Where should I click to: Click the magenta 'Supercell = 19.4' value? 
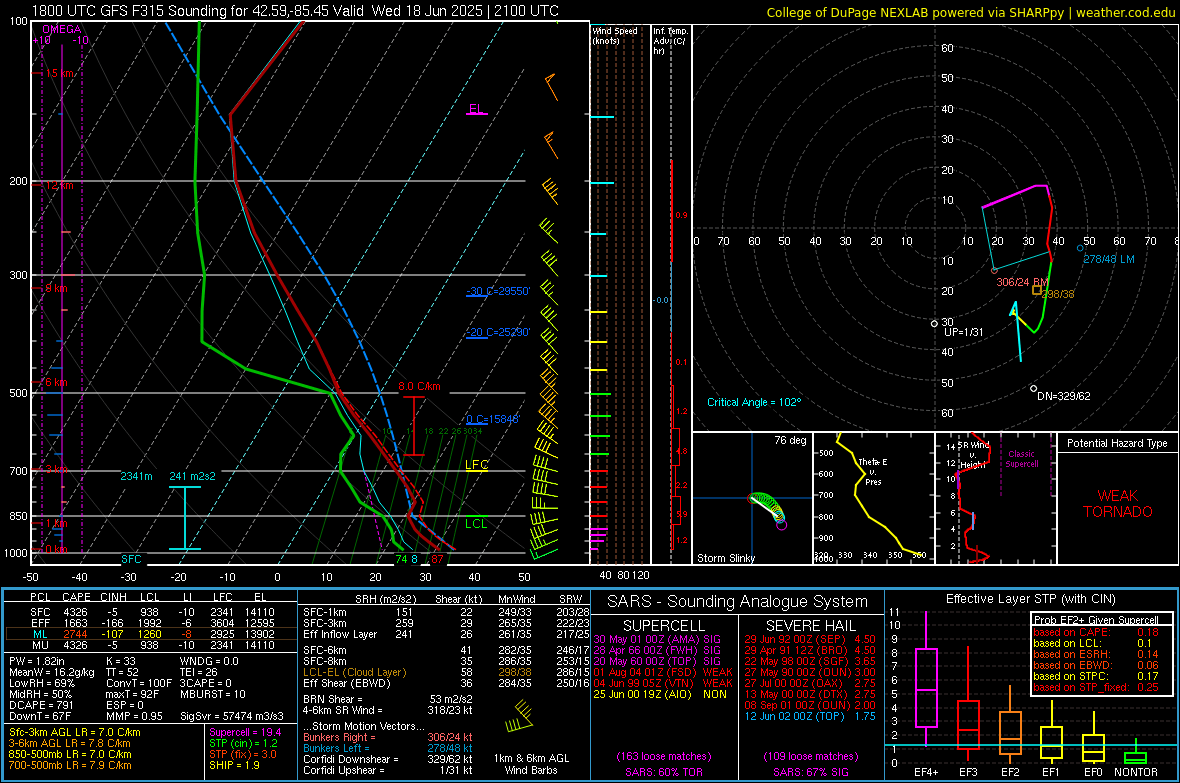pos(245,732)
